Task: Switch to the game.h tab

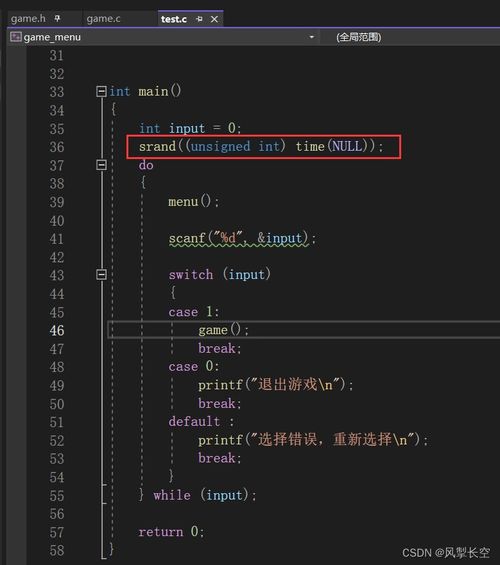Action: (x=28, y=18)
